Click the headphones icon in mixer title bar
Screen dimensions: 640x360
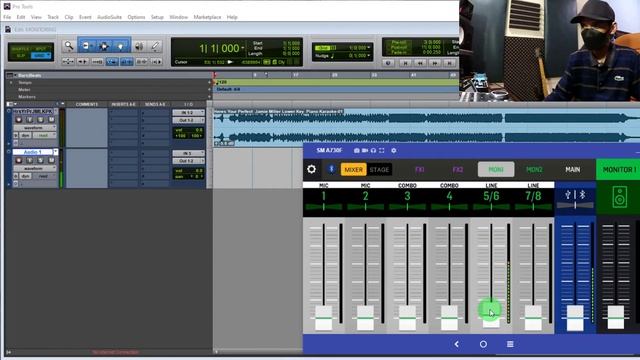(x=373, y=151)
